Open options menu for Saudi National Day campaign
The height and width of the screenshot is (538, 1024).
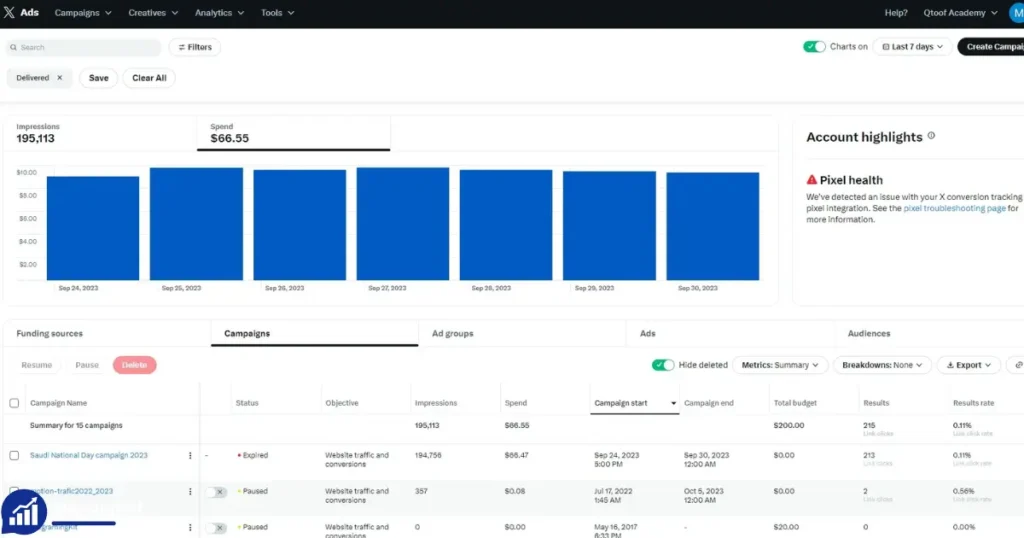(x=190, y=455)
